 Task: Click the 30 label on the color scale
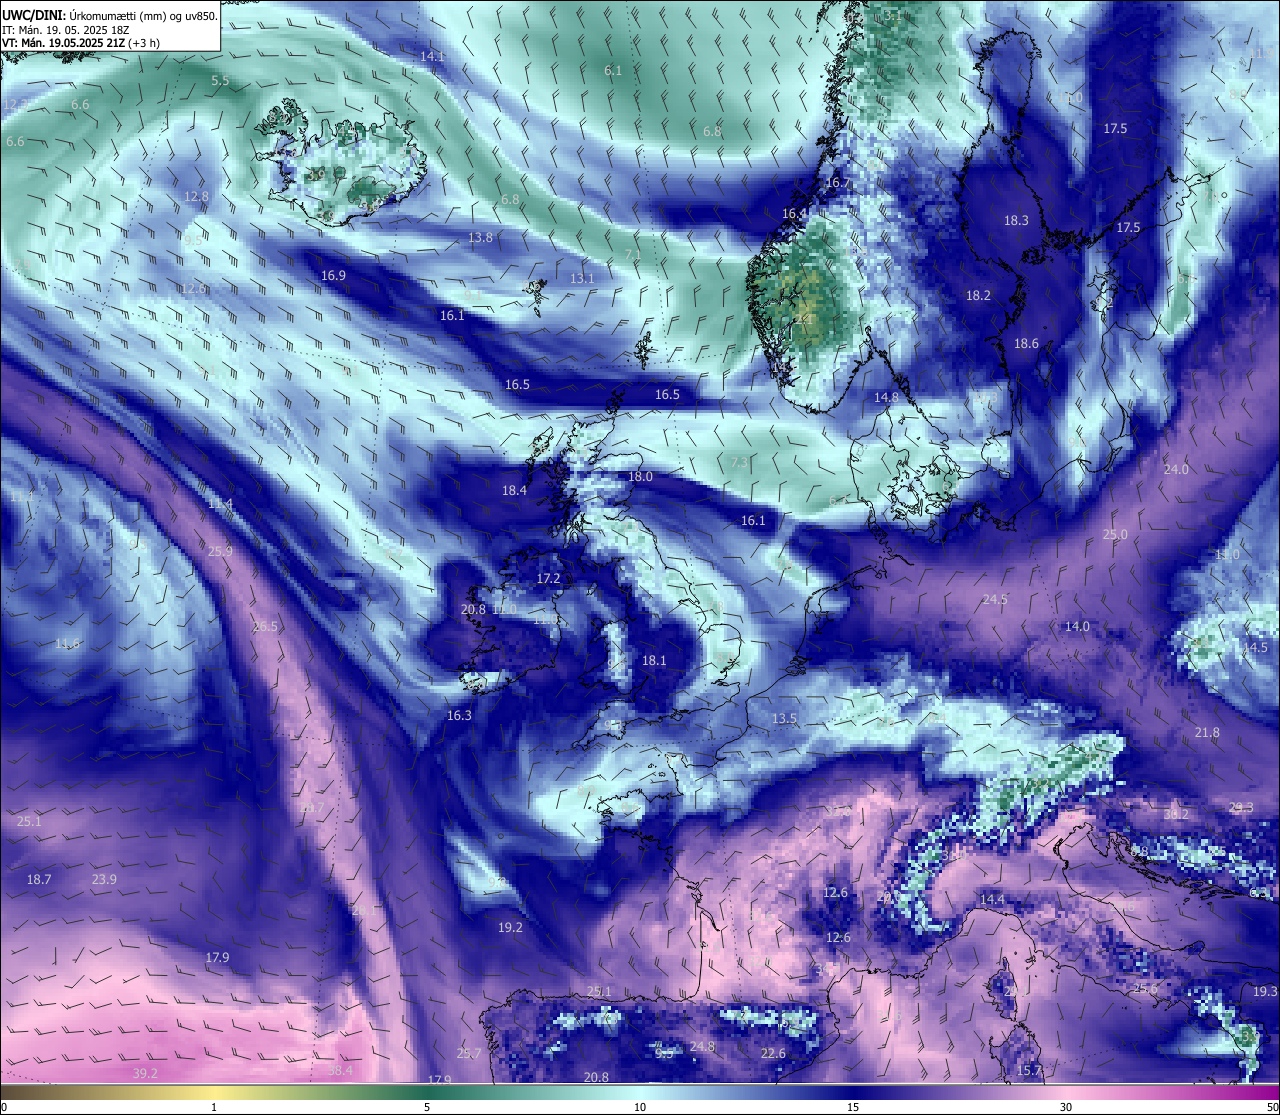(1066, 1107)
